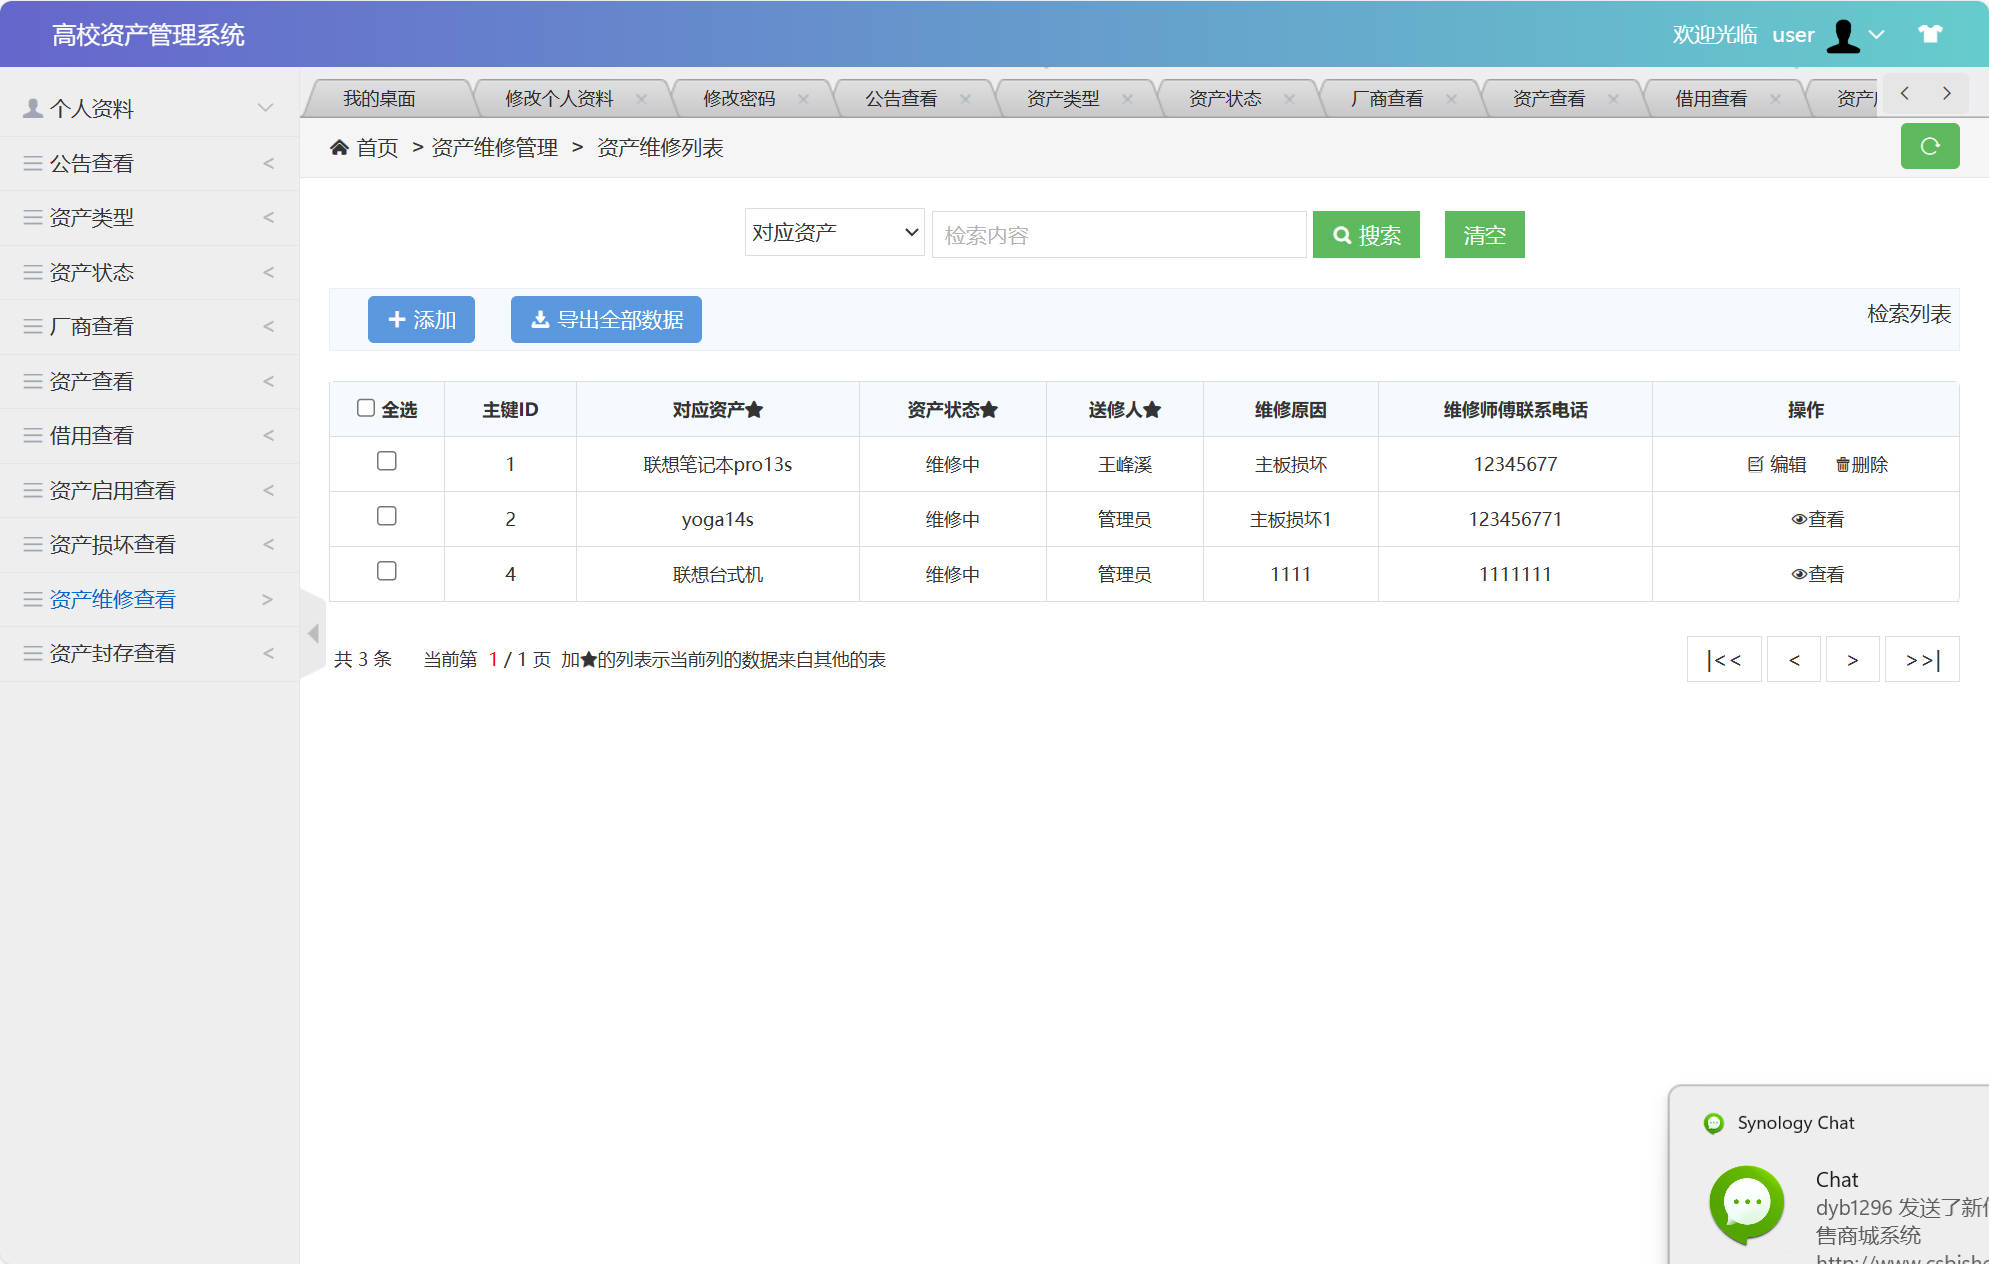Screen dimensions: 1989x1264
Task: Click the theme/skin shirt icon top right
Action: coord(1928,34)
